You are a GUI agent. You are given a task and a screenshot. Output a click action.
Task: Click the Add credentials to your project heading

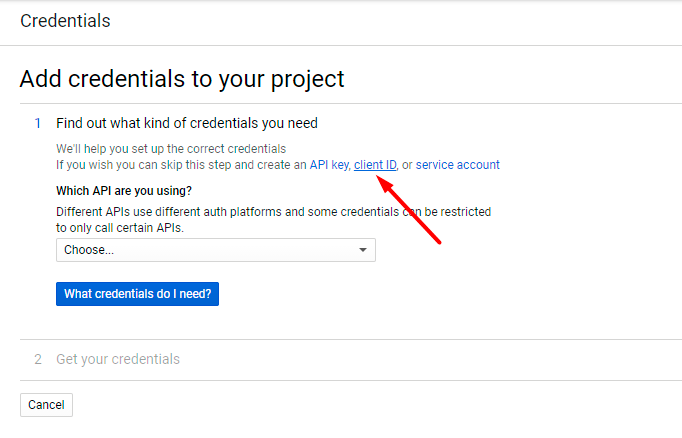(181, 79)
